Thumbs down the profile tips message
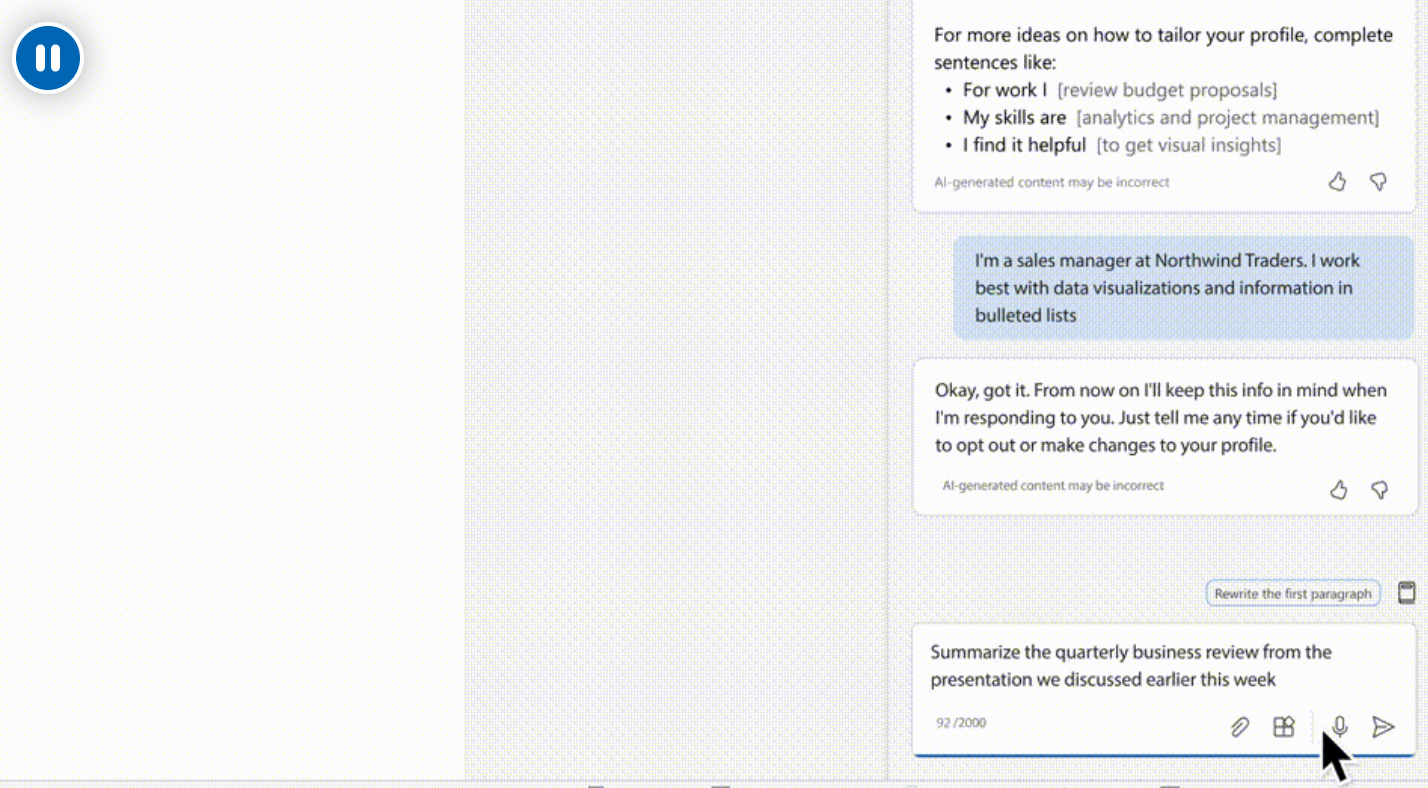The height and width of the screenshot is (788, 1428). [x=1378, y=182]
